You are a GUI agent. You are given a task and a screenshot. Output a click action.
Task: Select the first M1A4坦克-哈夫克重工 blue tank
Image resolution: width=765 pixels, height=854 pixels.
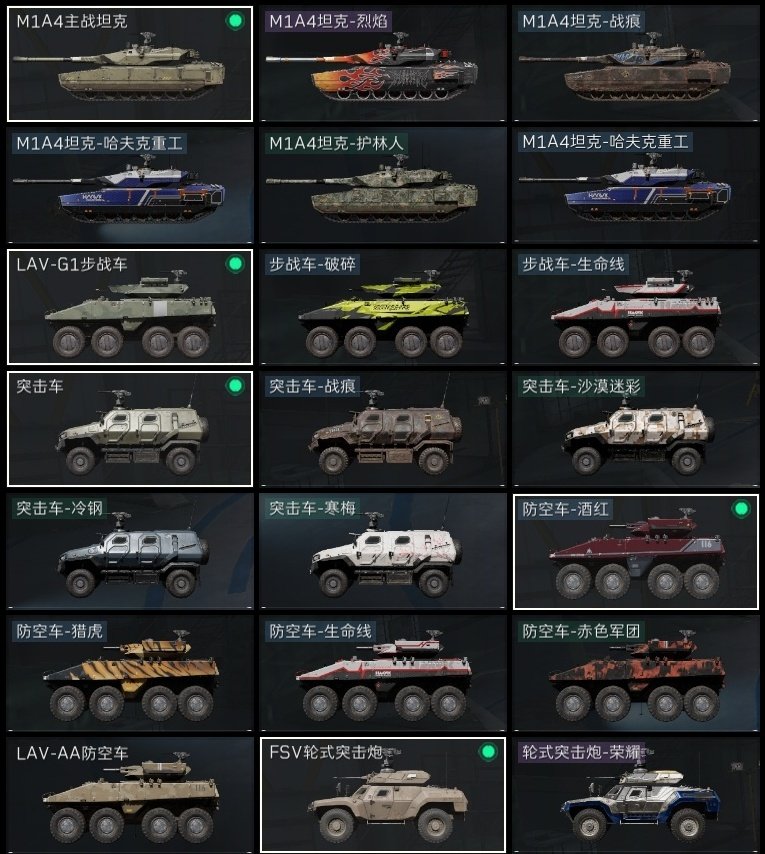(130, 185)
